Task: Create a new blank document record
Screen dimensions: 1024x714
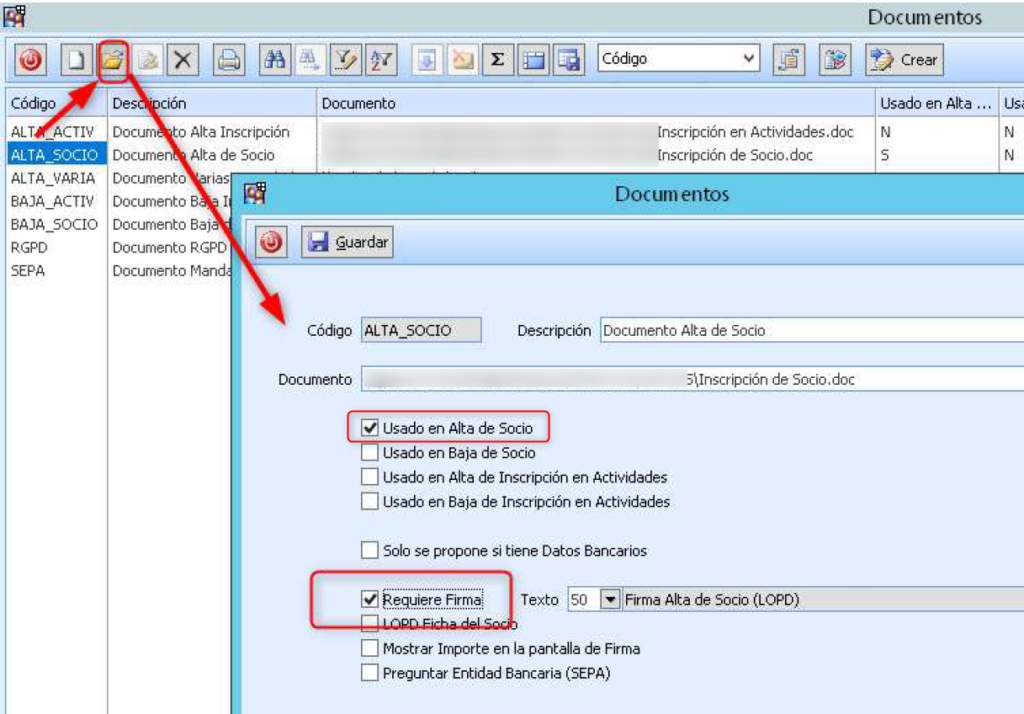Action: coord(75,61)
